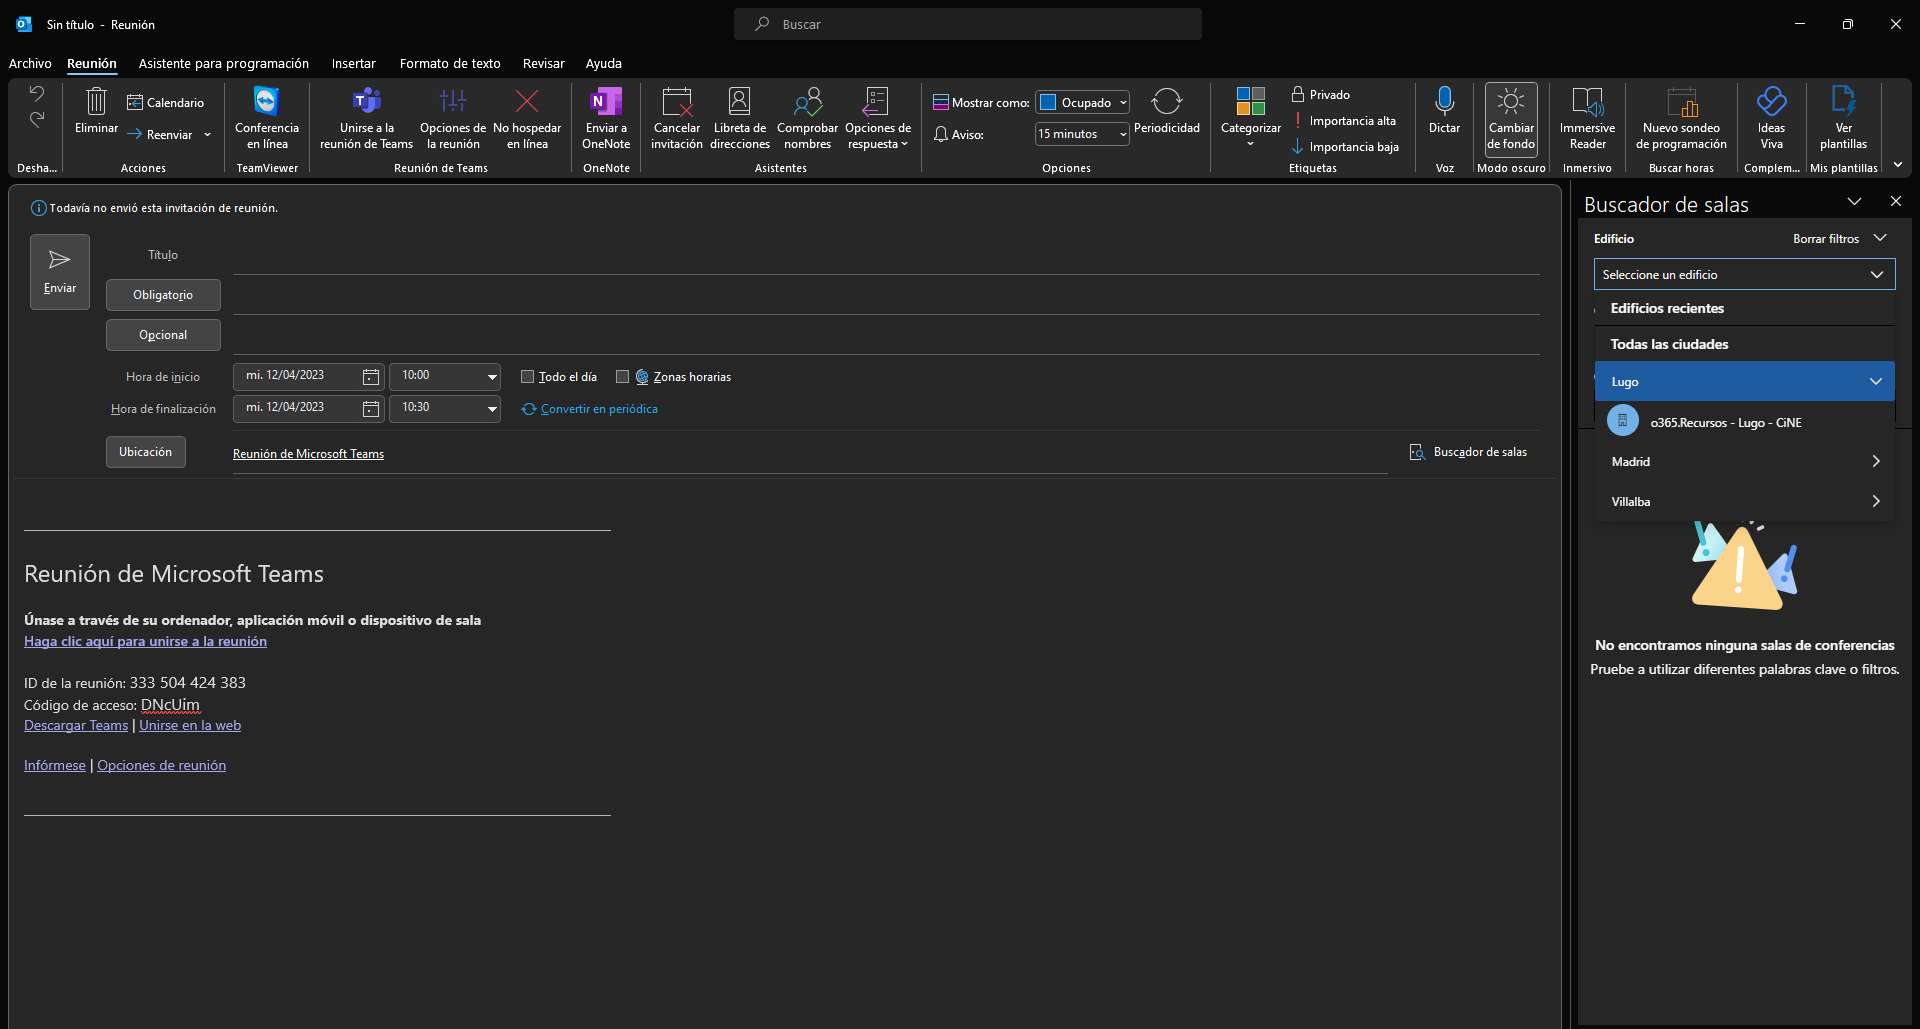Click Unirse a la reunión de Teams
This screenshot has width=1920, height=1029.
pyautogui.click(x=366, y=118)
